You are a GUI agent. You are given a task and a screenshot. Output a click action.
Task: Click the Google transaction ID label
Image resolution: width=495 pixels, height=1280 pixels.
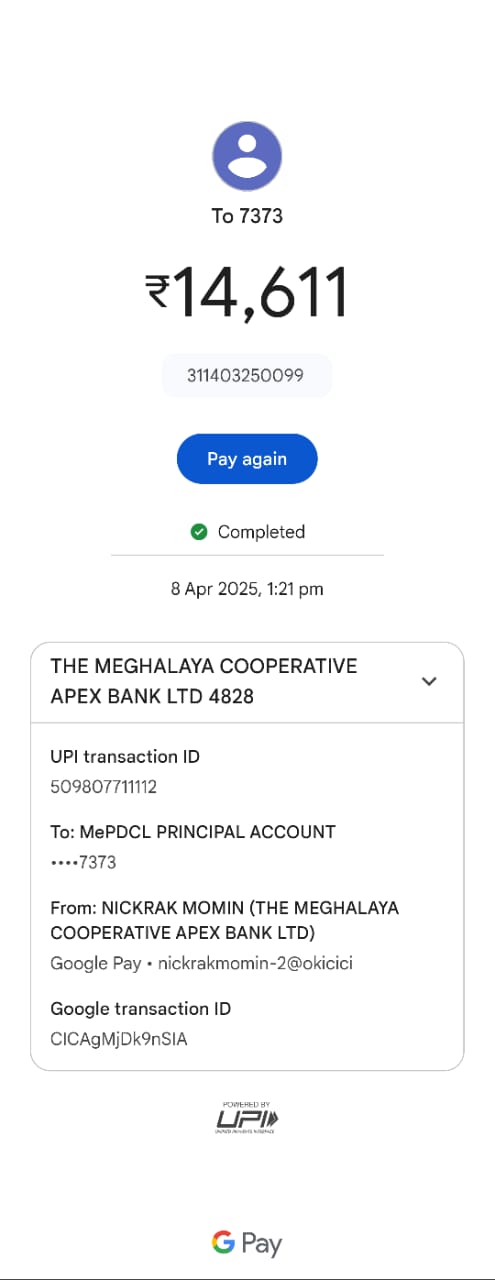point(141,1009)
